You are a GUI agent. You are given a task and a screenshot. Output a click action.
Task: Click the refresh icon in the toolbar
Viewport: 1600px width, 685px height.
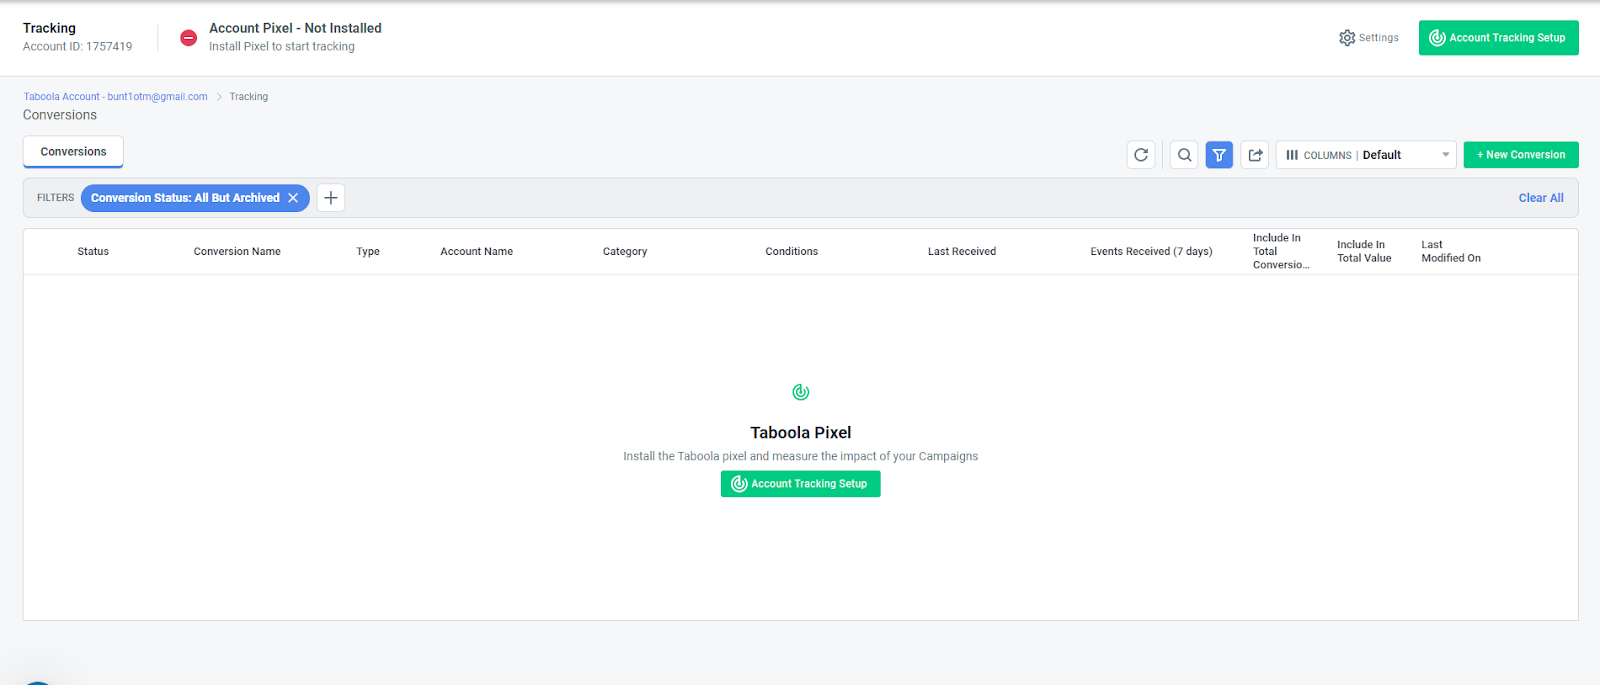click(1141, 155)
